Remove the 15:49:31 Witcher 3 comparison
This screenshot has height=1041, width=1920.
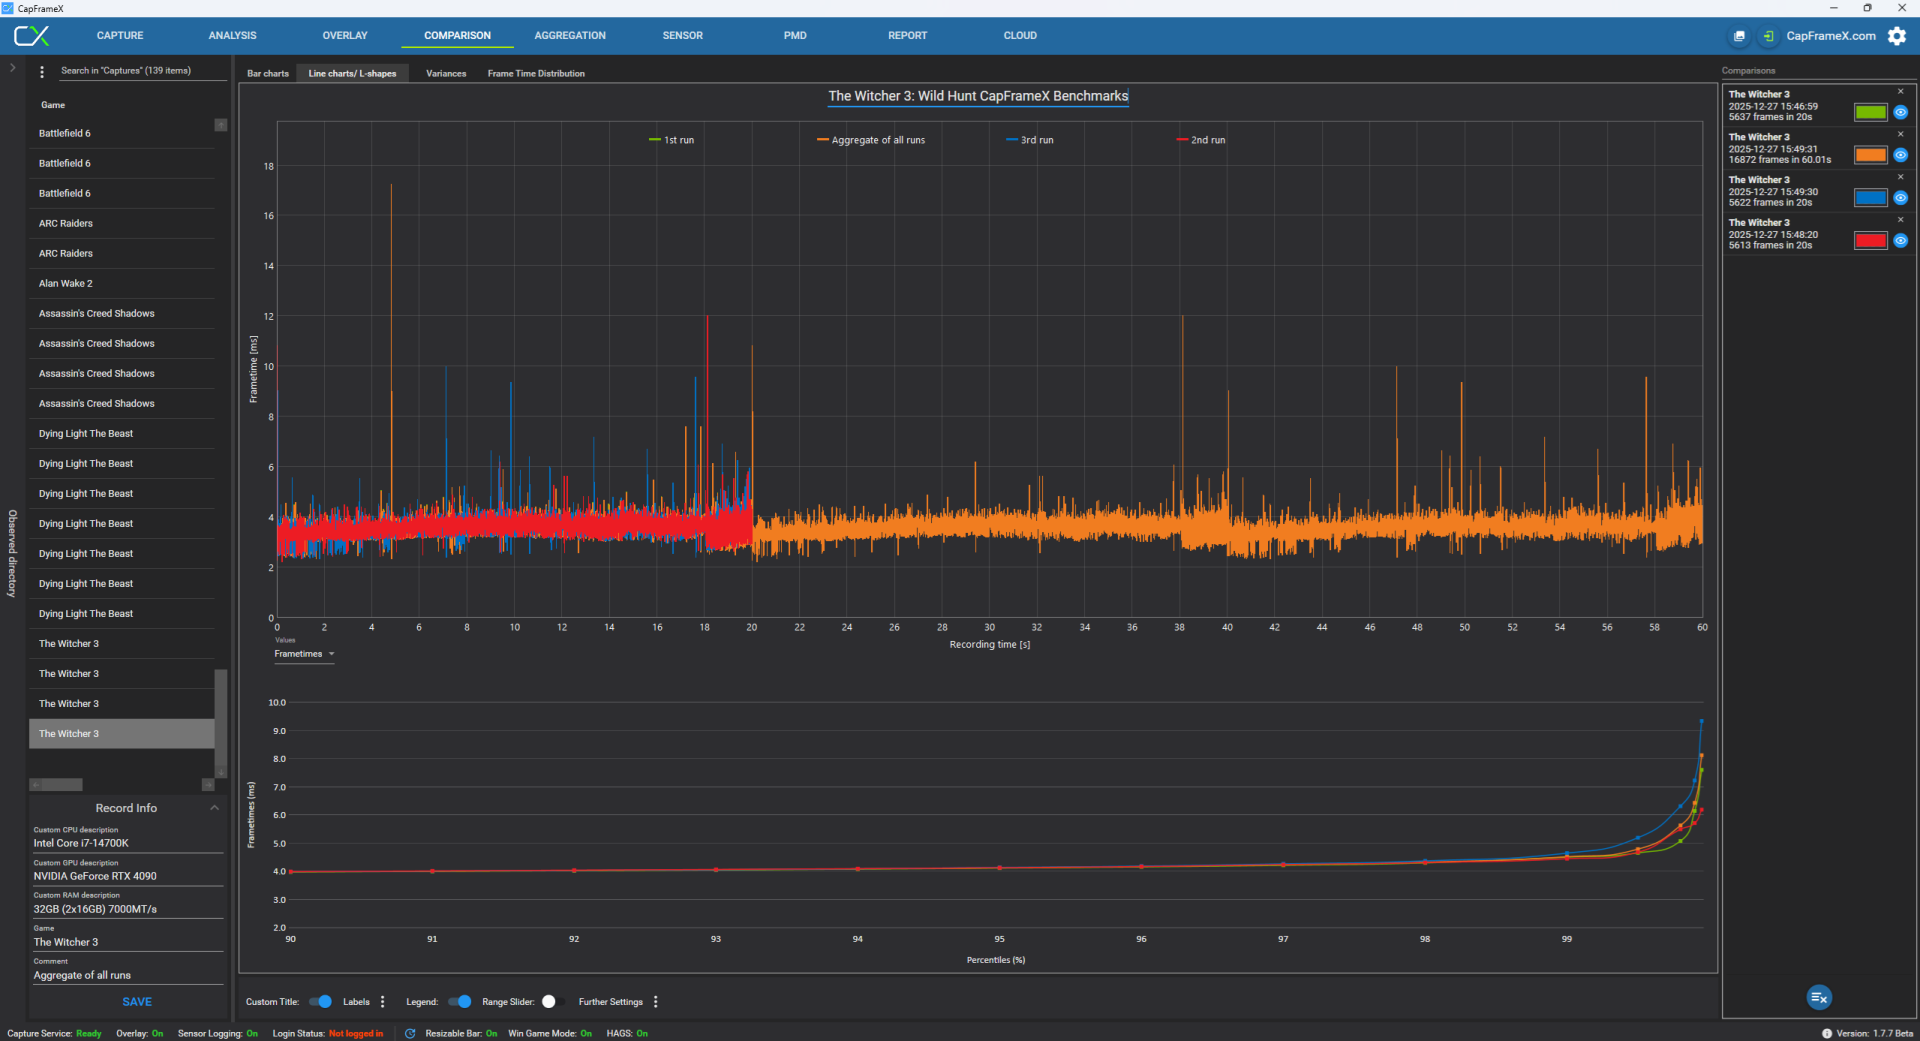1901,134
